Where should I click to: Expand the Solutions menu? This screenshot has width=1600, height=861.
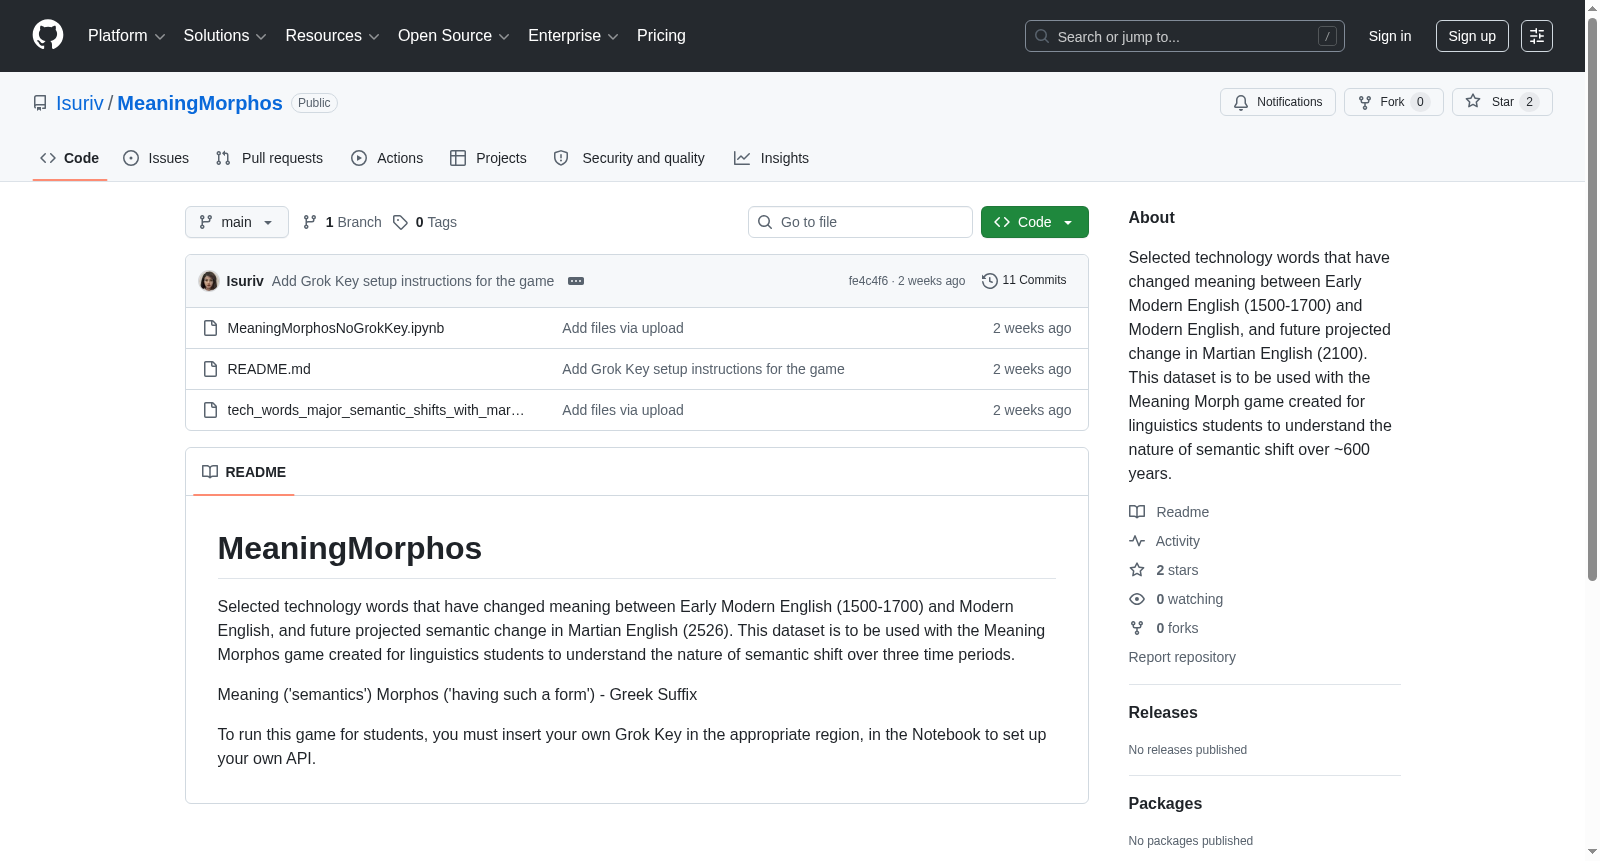click(x=225, y=36)
